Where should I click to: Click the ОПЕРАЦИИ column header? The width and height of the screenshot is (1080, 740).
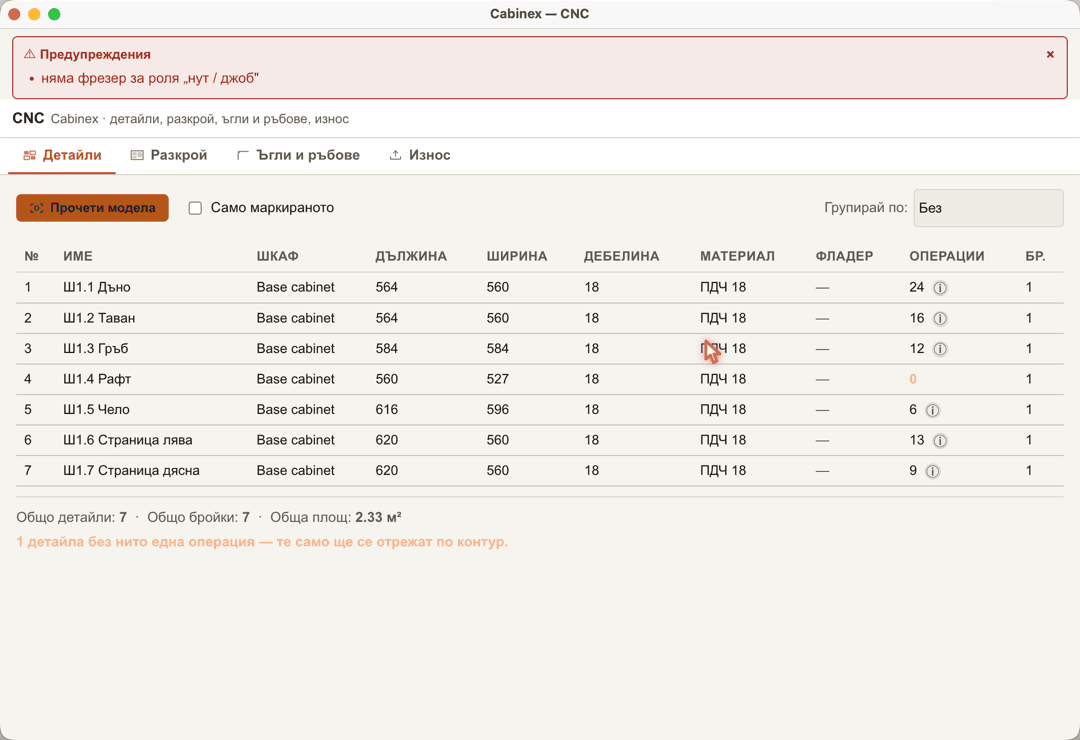click(x=947, y=256)
